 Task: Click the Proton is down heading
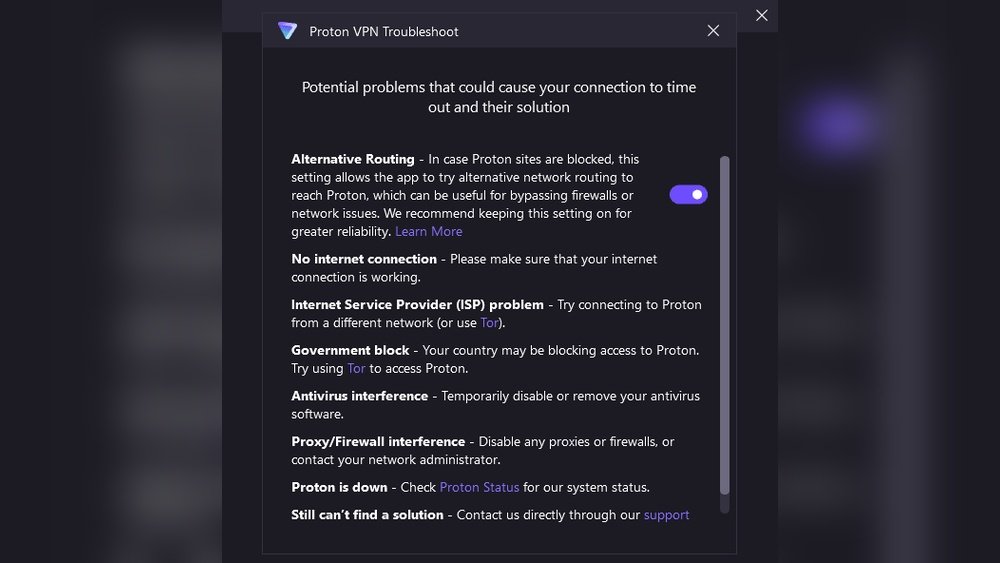[341, 487]
